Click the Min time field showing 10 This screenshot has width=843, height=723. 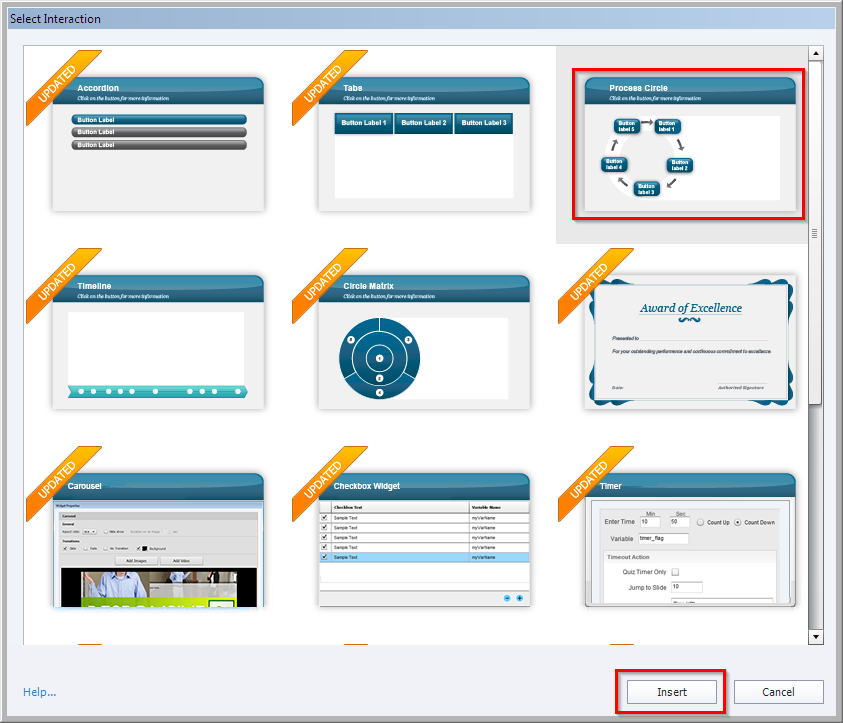point(650,522)
